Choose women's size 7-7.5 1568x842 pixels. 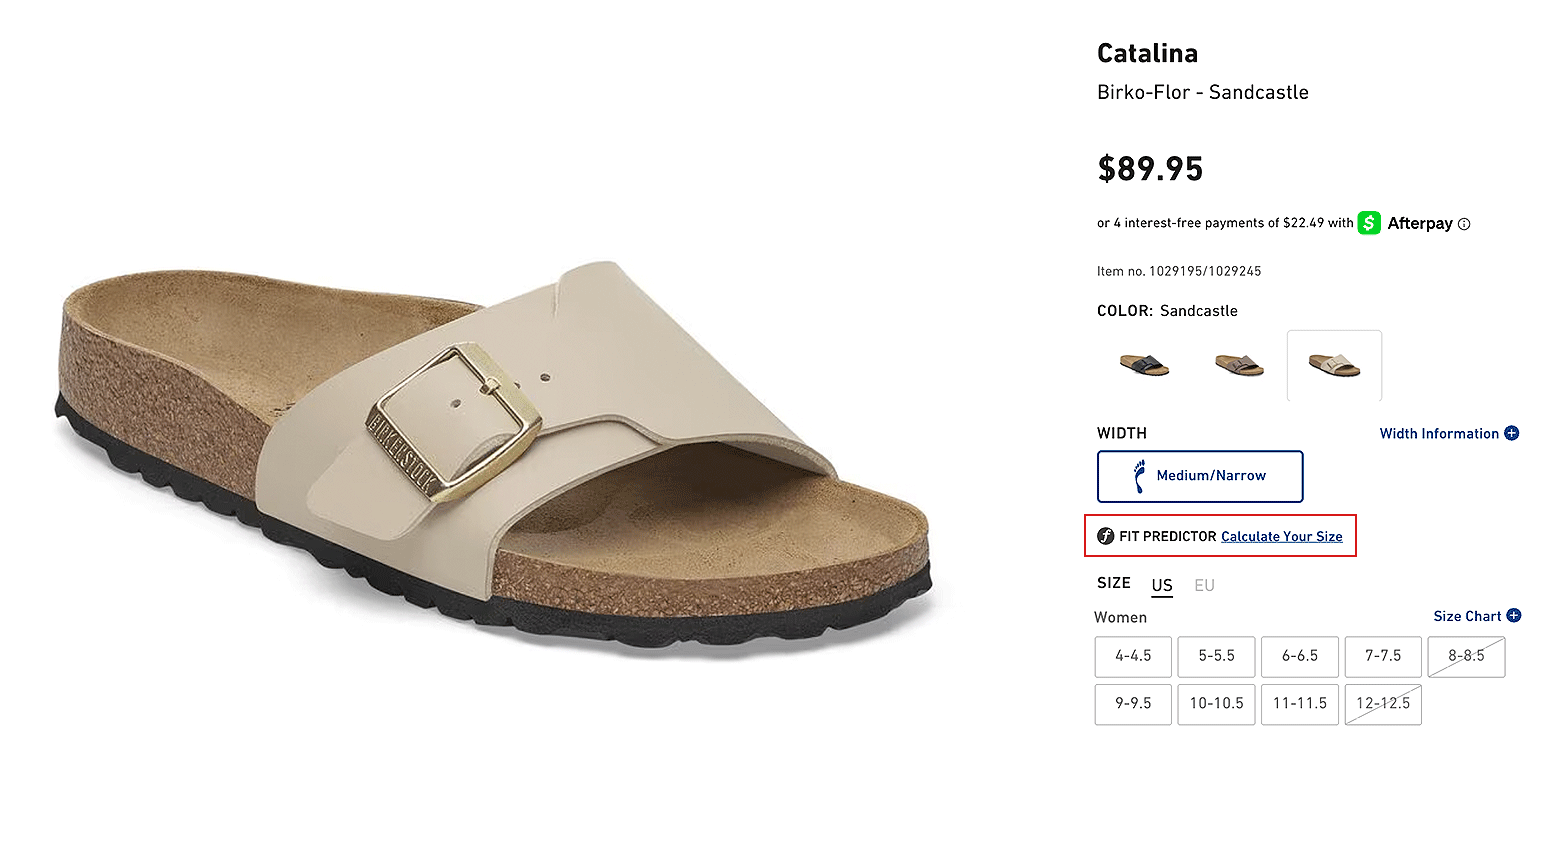(1383, 656)
